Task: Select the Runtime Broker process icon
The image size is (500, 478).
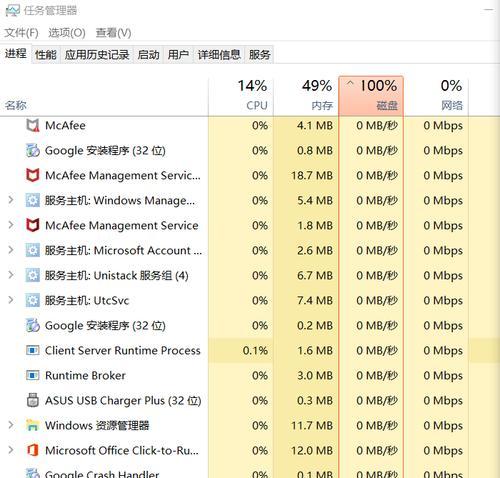Action: 33,375
